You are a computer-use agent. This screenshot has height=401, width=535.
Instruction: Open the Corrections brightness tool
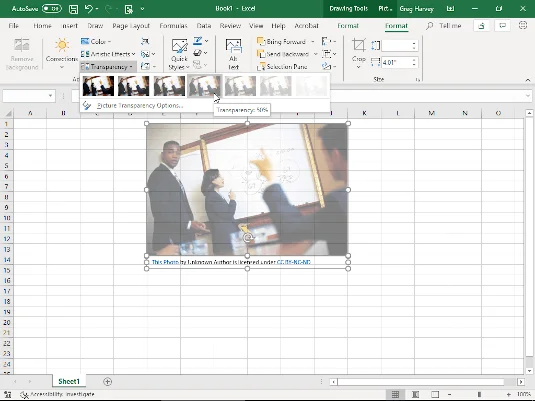click(62, 52)
